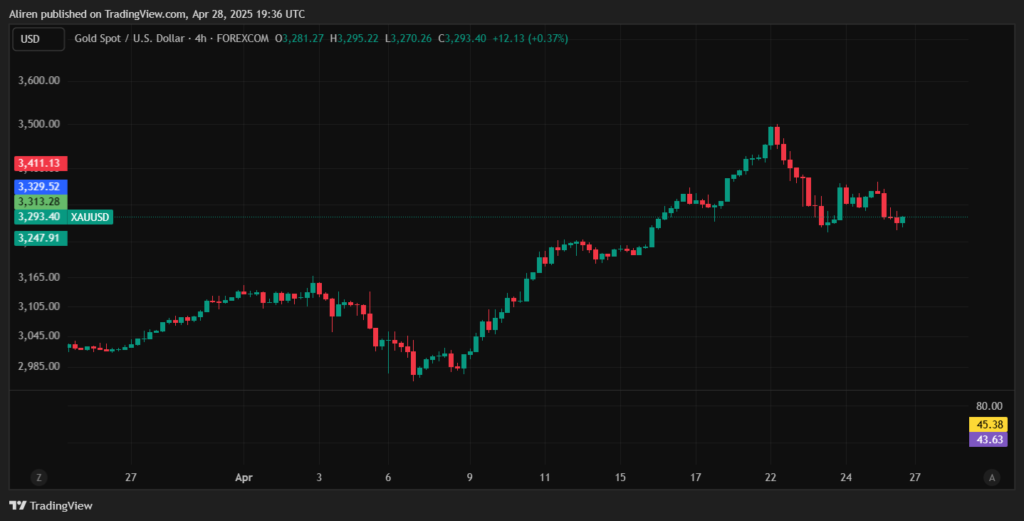Click the yellow 45.38 indicator value
Viewport: 1024px width, 521px height.
point(988,425)
